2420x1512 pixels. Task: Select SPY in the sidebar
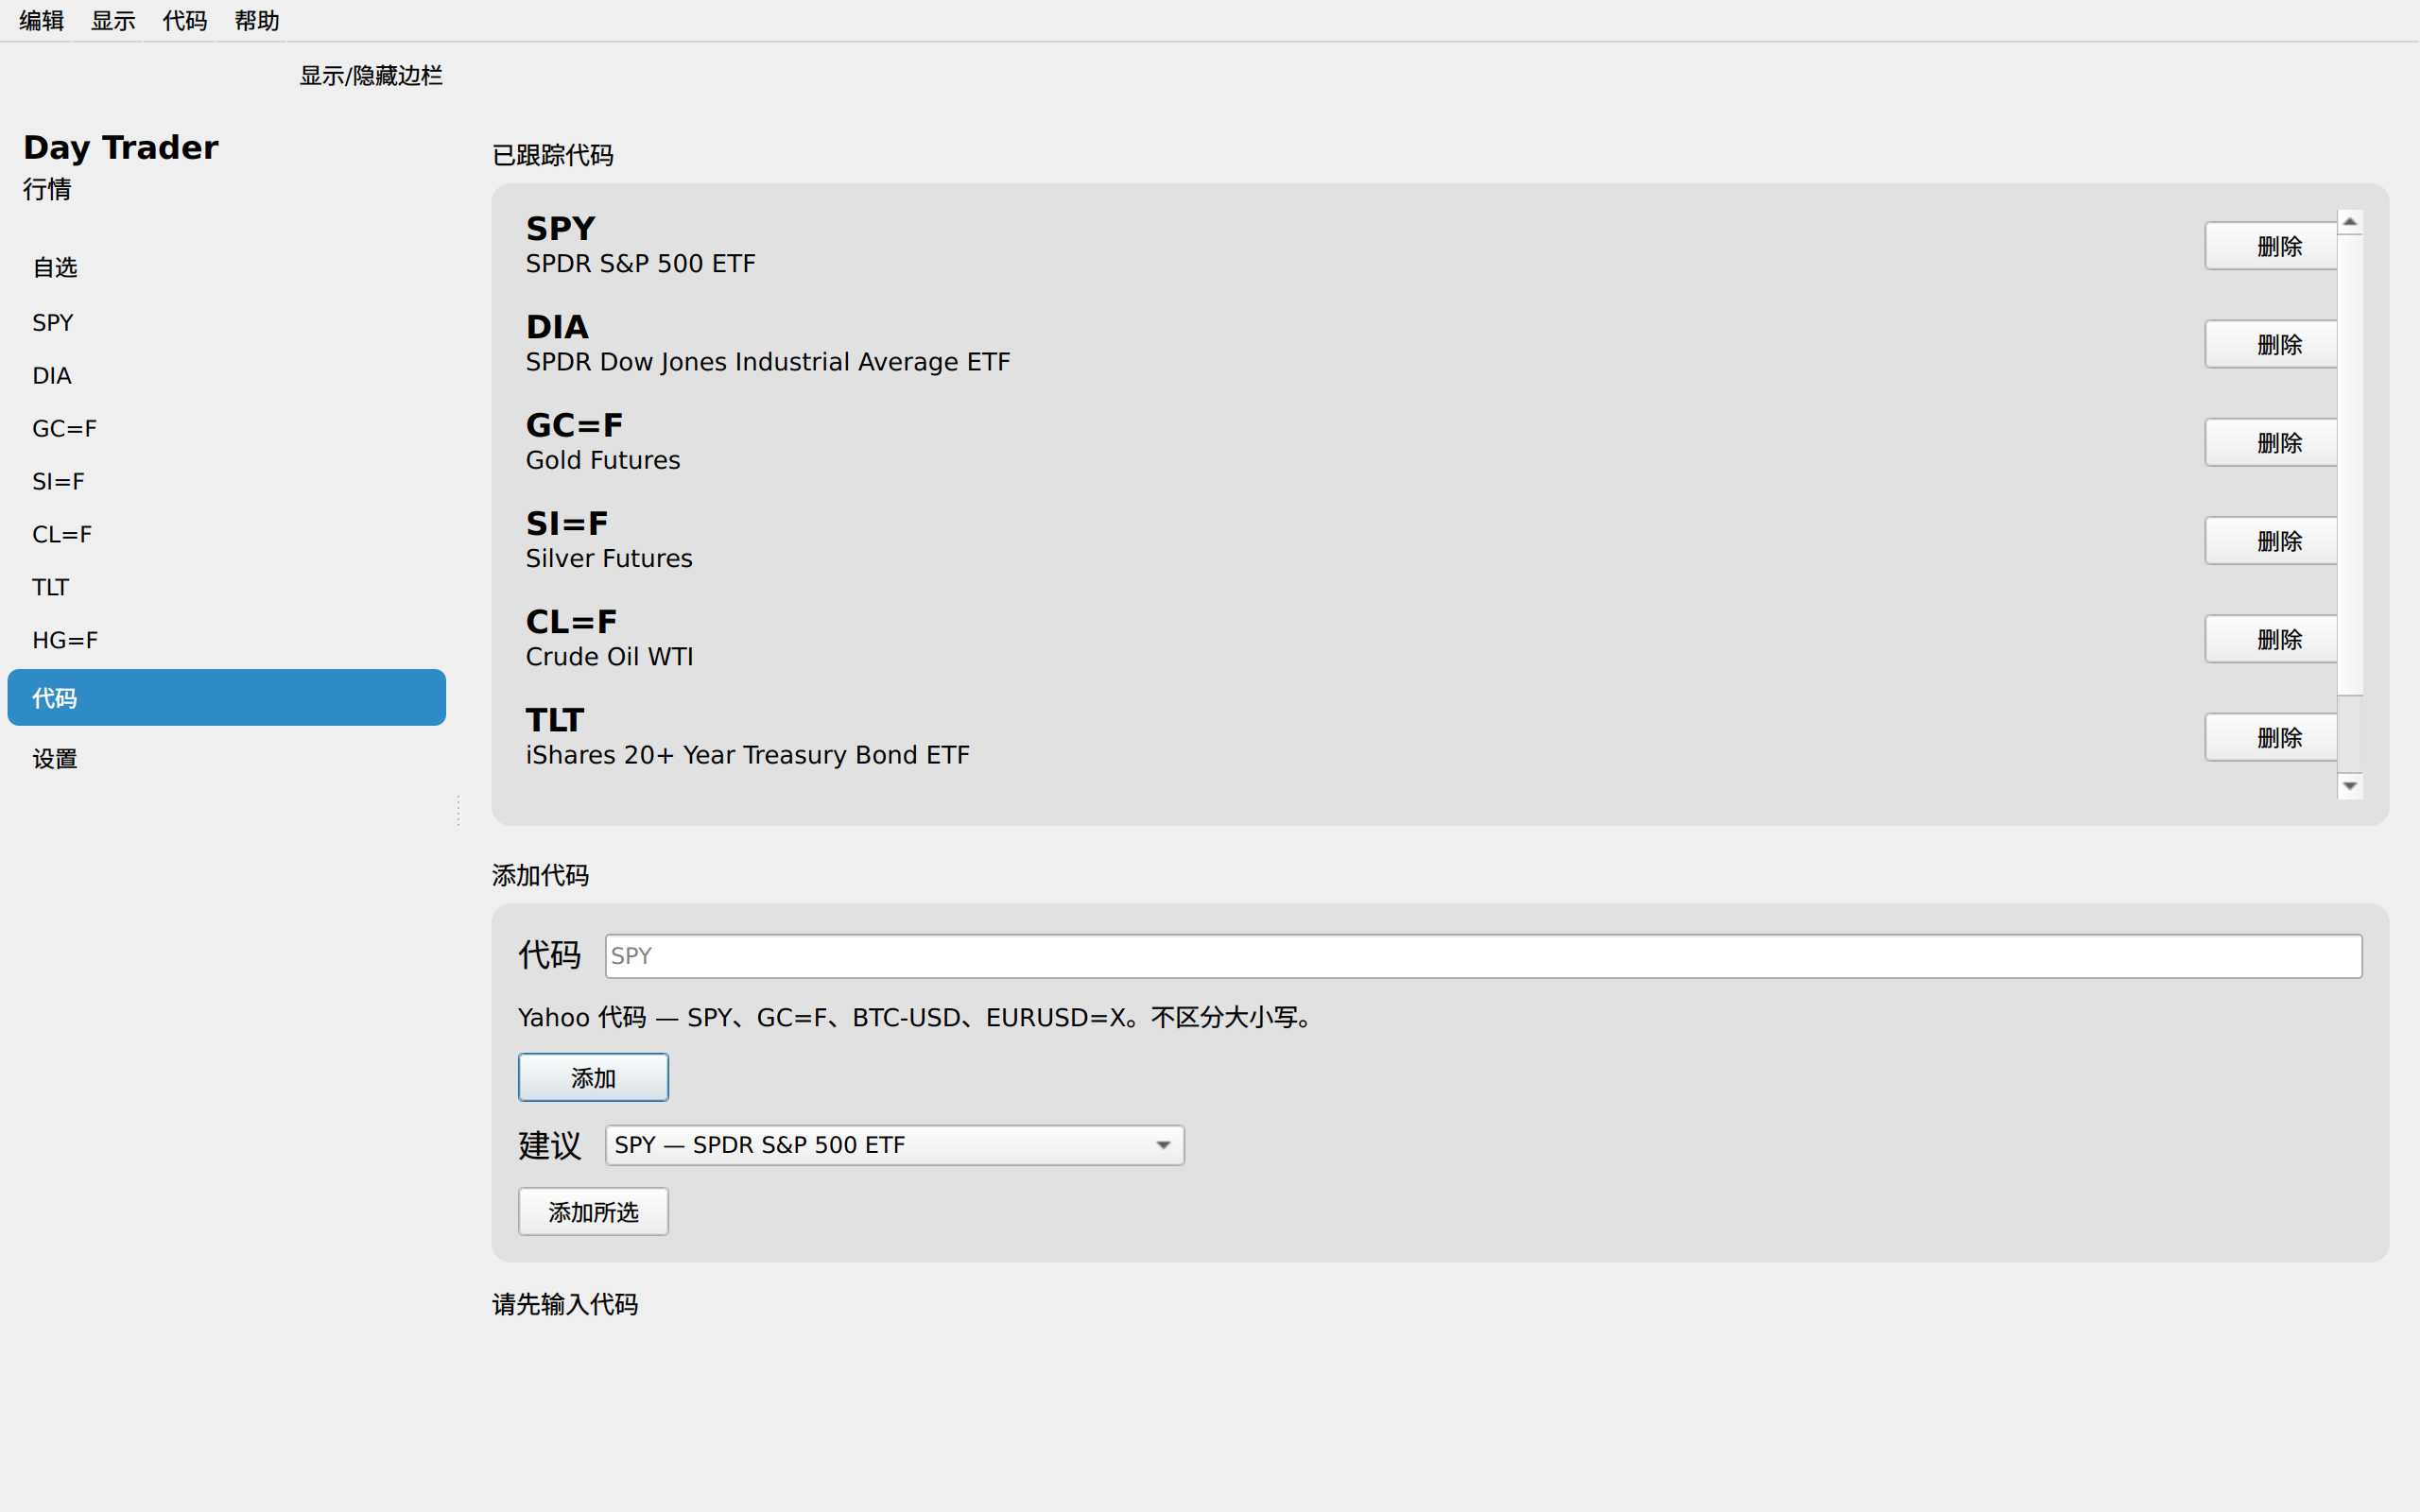(226, 323)
